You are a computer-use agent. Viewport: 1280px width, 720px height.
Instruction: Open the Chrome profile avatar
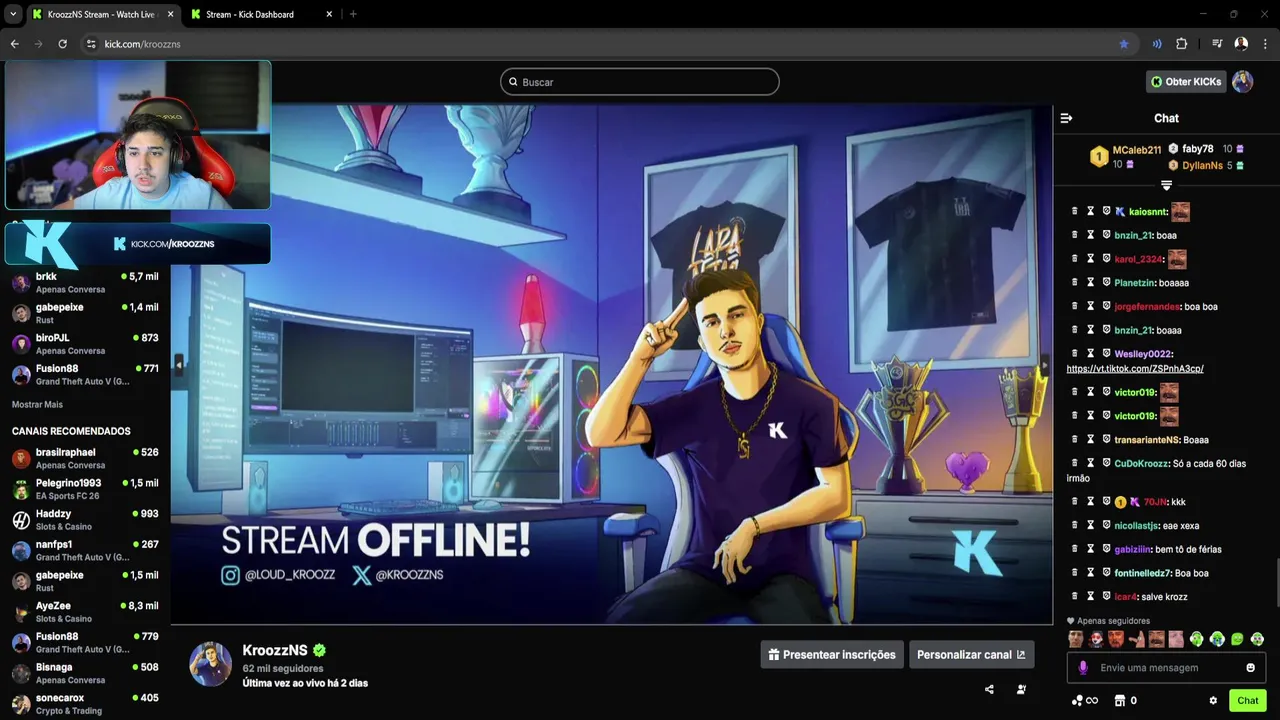click(x=1241, y=44)
